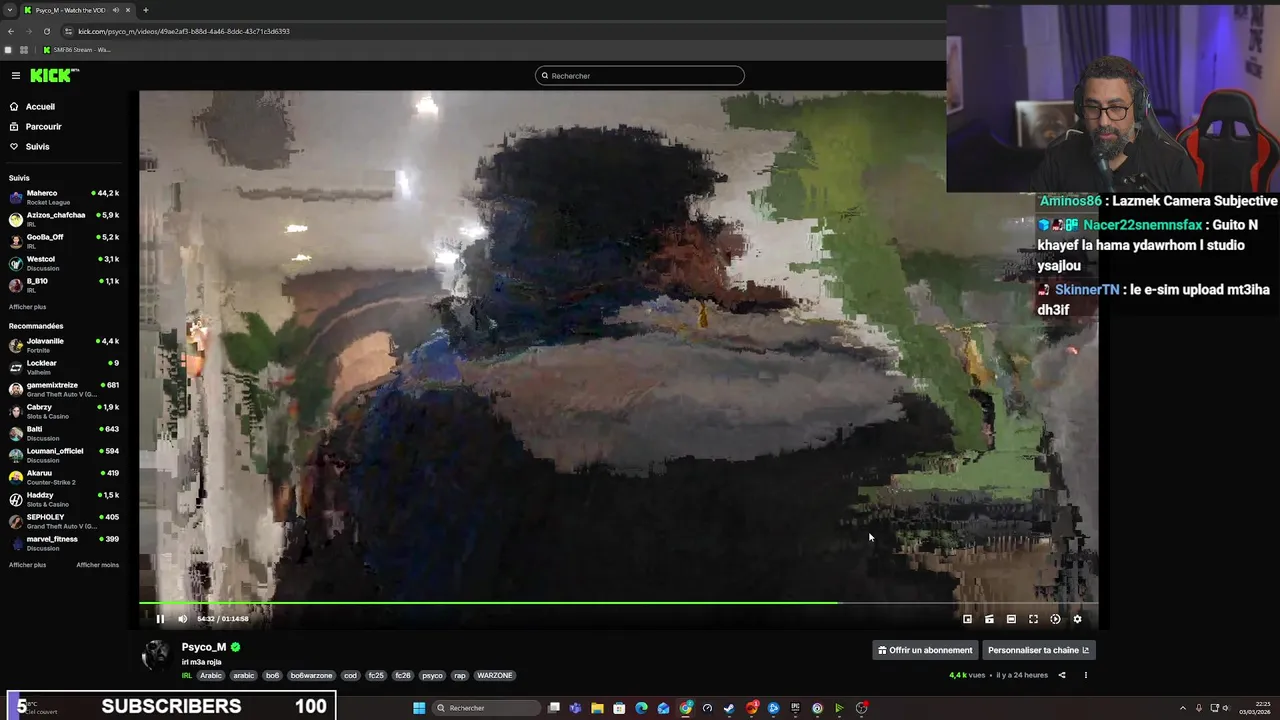The image size is (1280, 720).
Task: Toggle theater mode in the video player
Action: point(1011,619)
